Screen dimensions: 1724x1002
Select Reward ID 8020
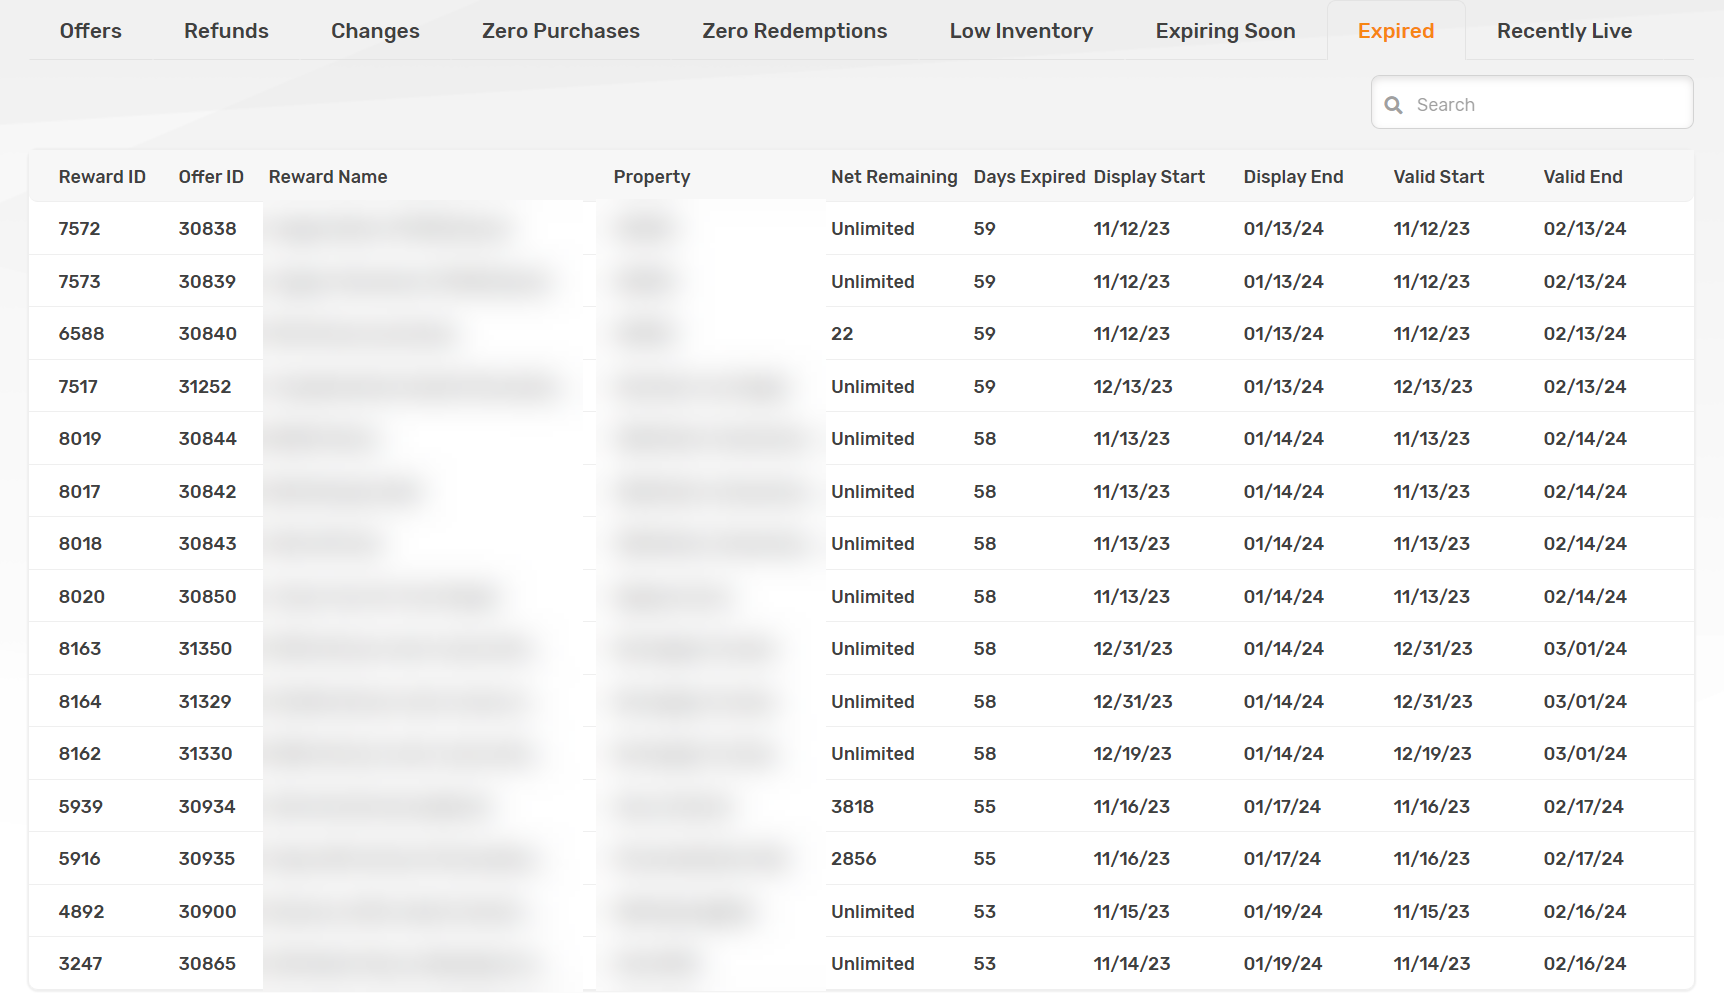[81, 597]
